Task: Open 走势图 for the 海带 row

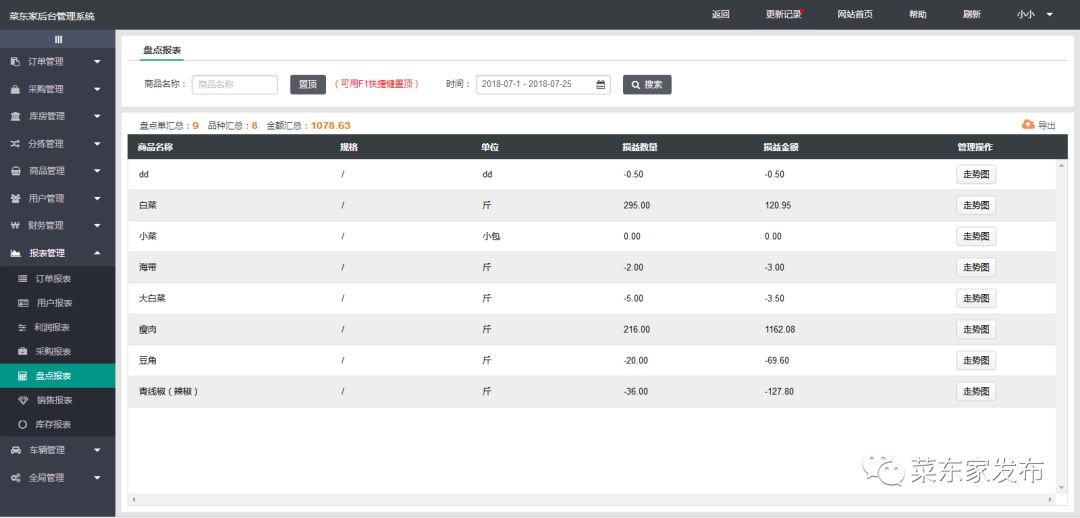Action: (x=976, y=267)
